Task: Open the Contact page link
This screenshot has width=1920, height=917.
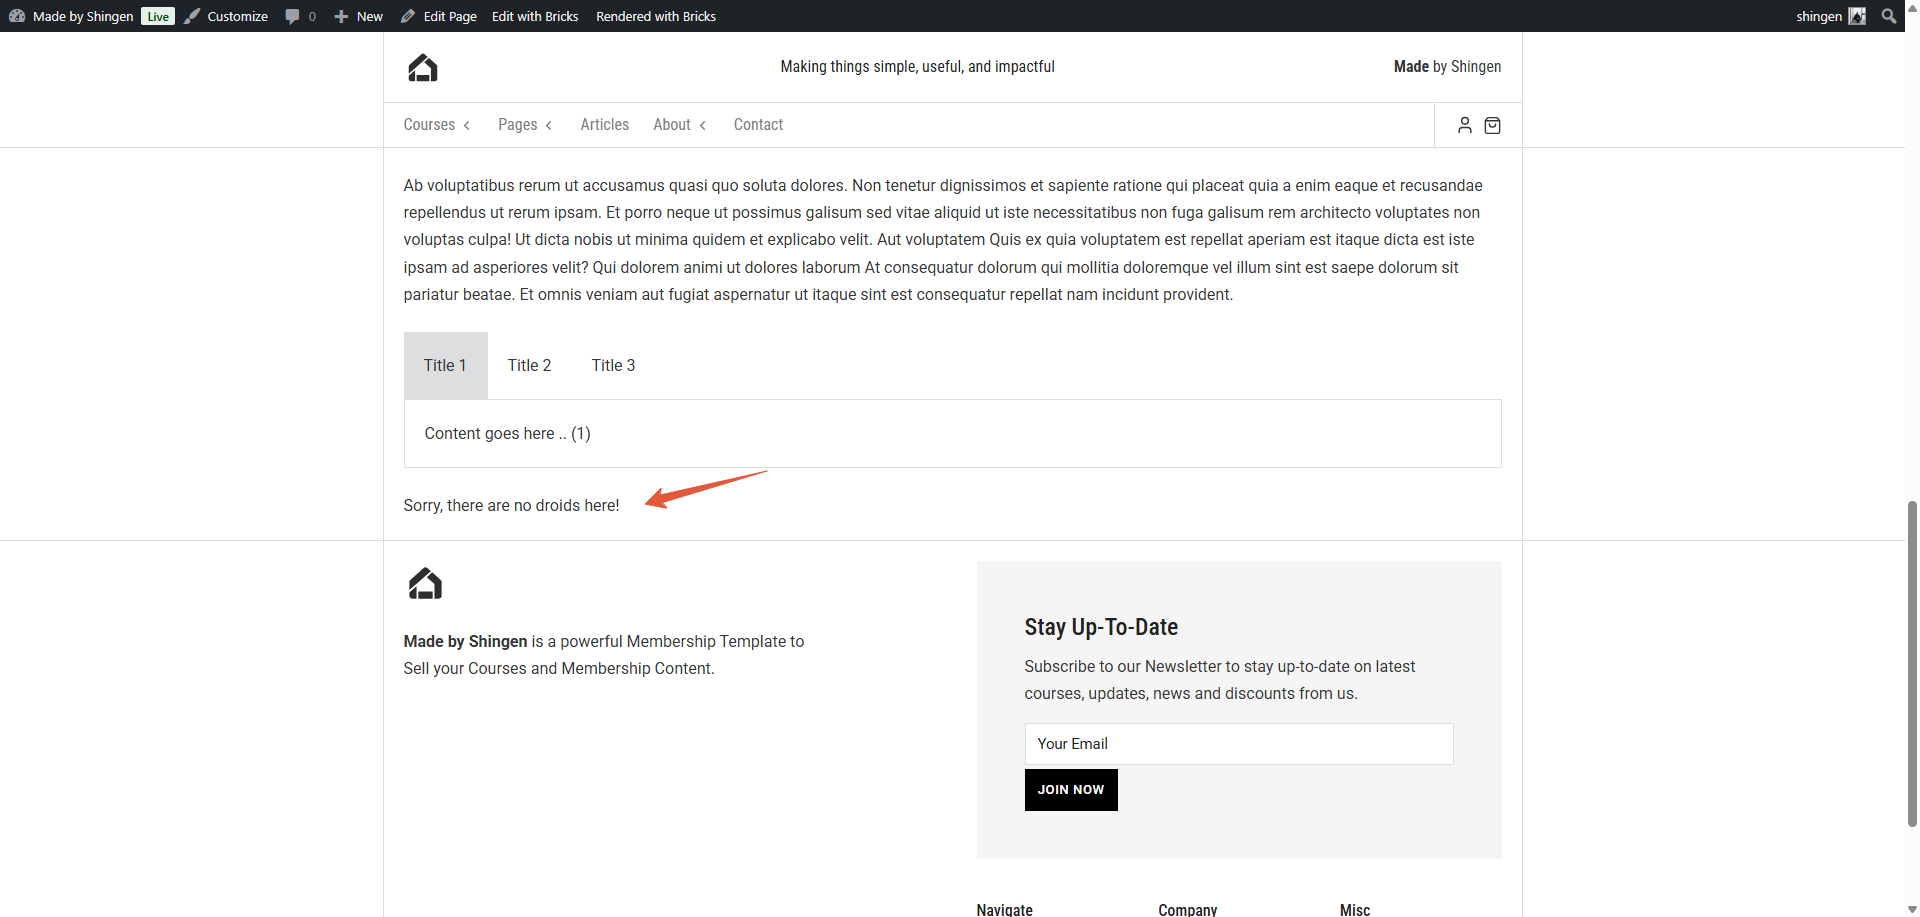Action: click(758, 125)
